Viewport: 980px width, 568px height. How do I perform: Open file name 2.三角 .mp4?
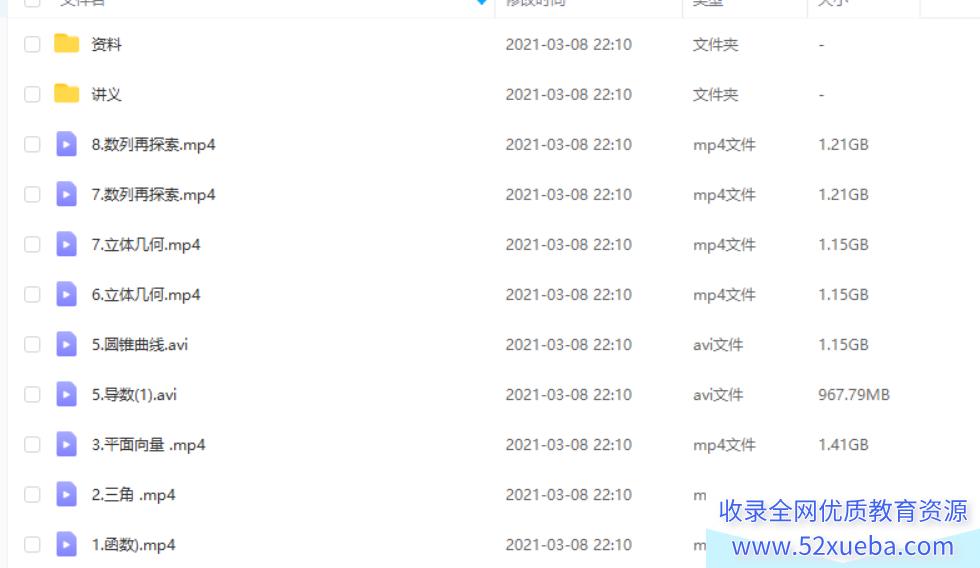click(x=133, y=494)
